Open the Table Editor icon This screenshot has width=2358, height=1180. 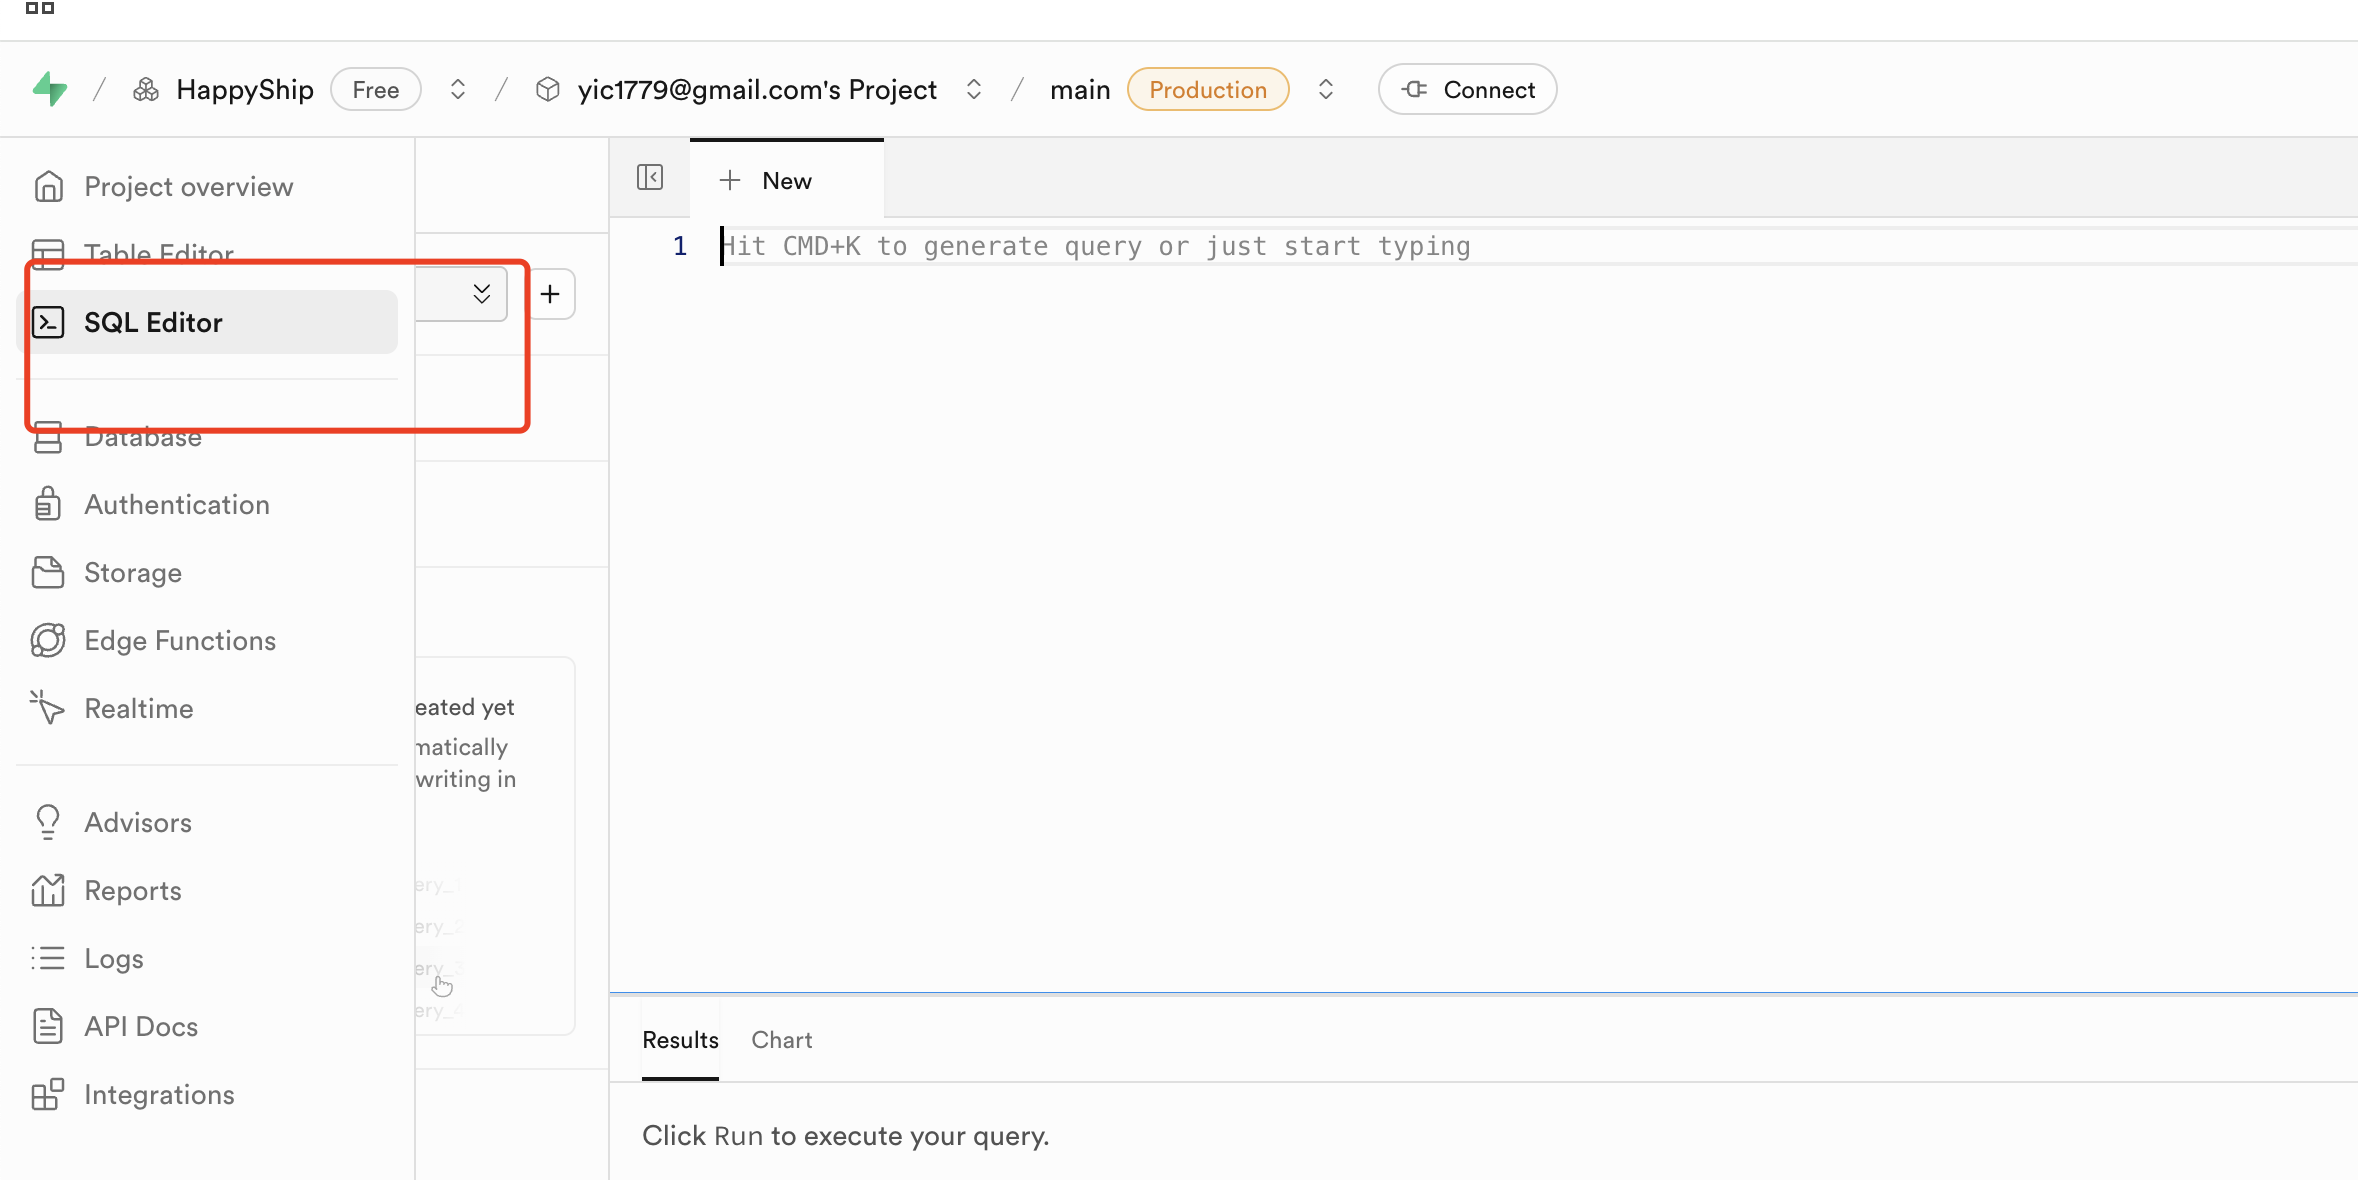tap(48, 254)
